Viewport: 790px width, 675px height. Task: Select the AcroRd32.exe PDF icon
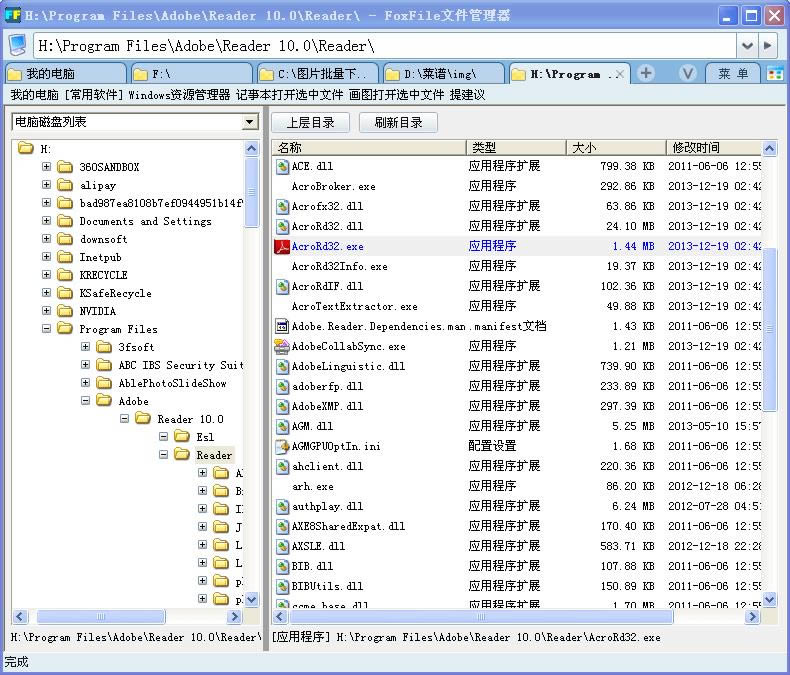click(x=282, y=246)
